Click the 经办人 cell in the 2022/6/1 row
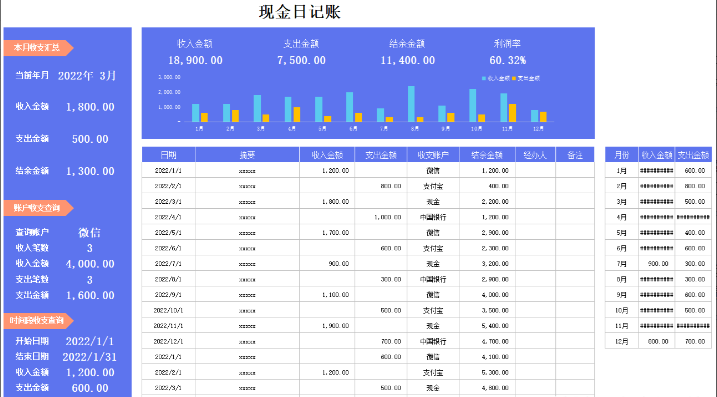This screenshot has width=717, height=397. (x=535, y=248)
